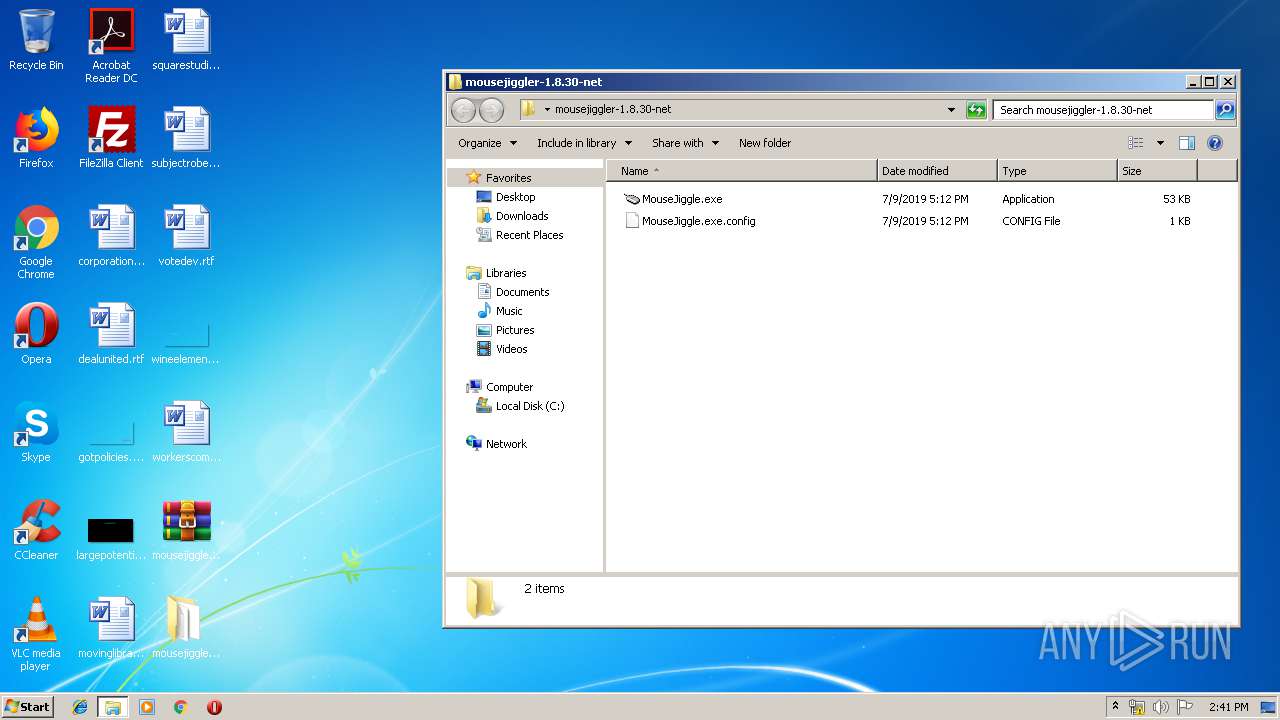This screenshot has width=1280, height=720.
Task: Go back using Explorer back arrow
Action: [x=463, y=110]
